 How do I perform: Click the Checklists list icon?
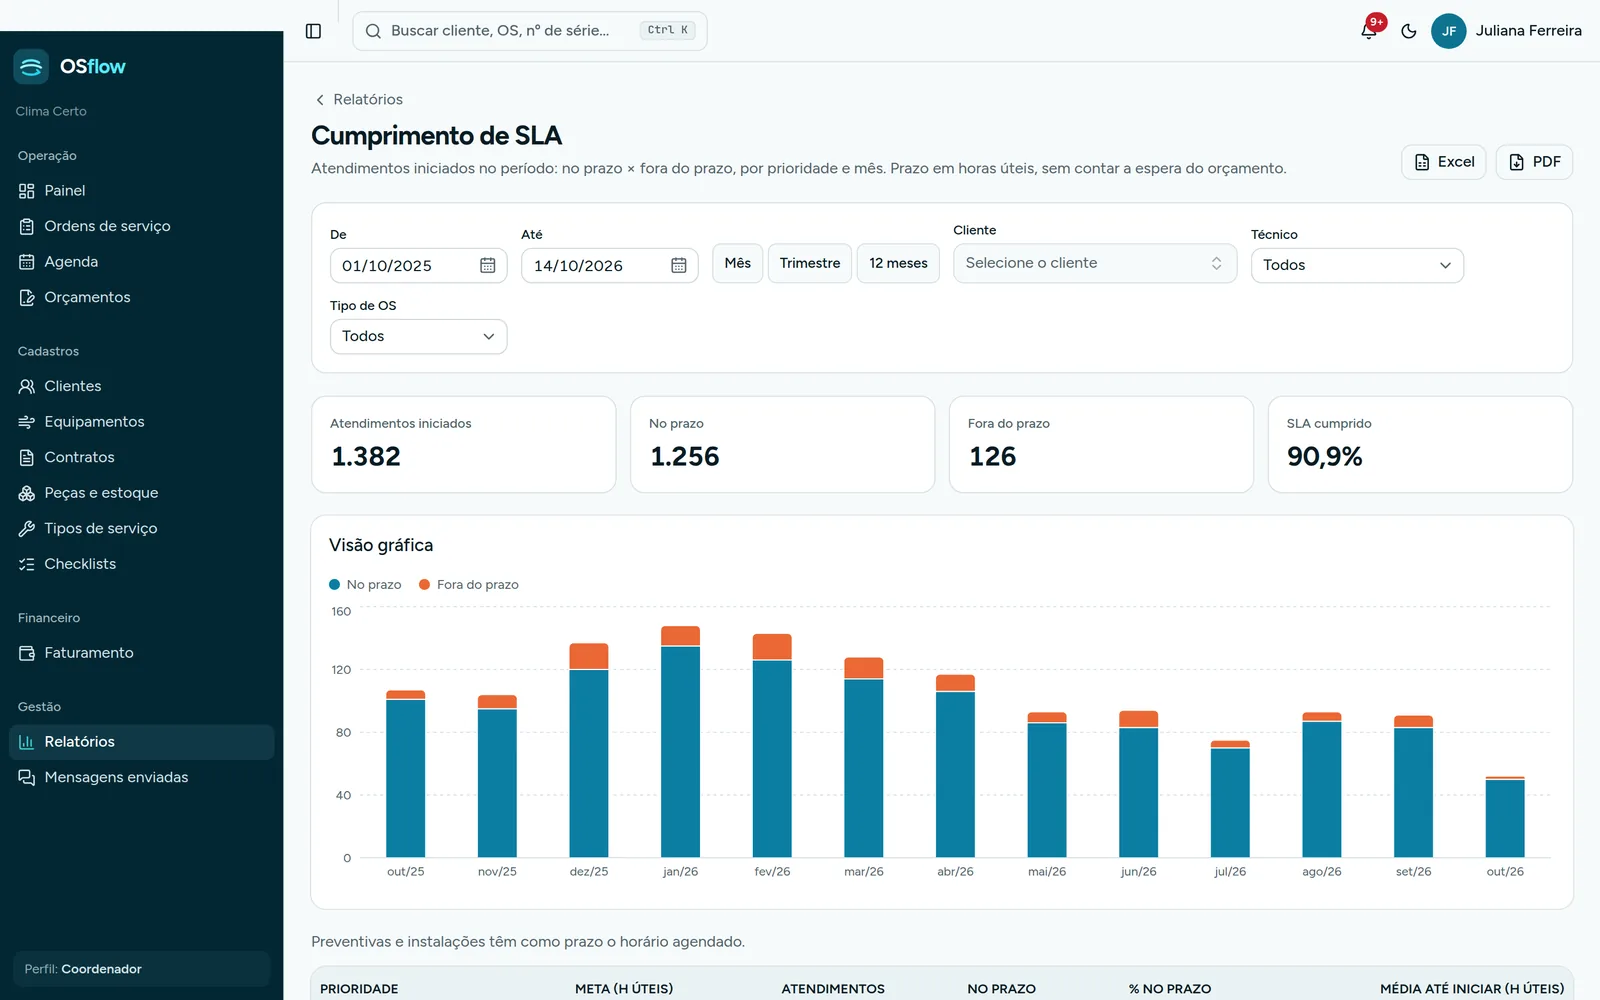click(27, 564)
